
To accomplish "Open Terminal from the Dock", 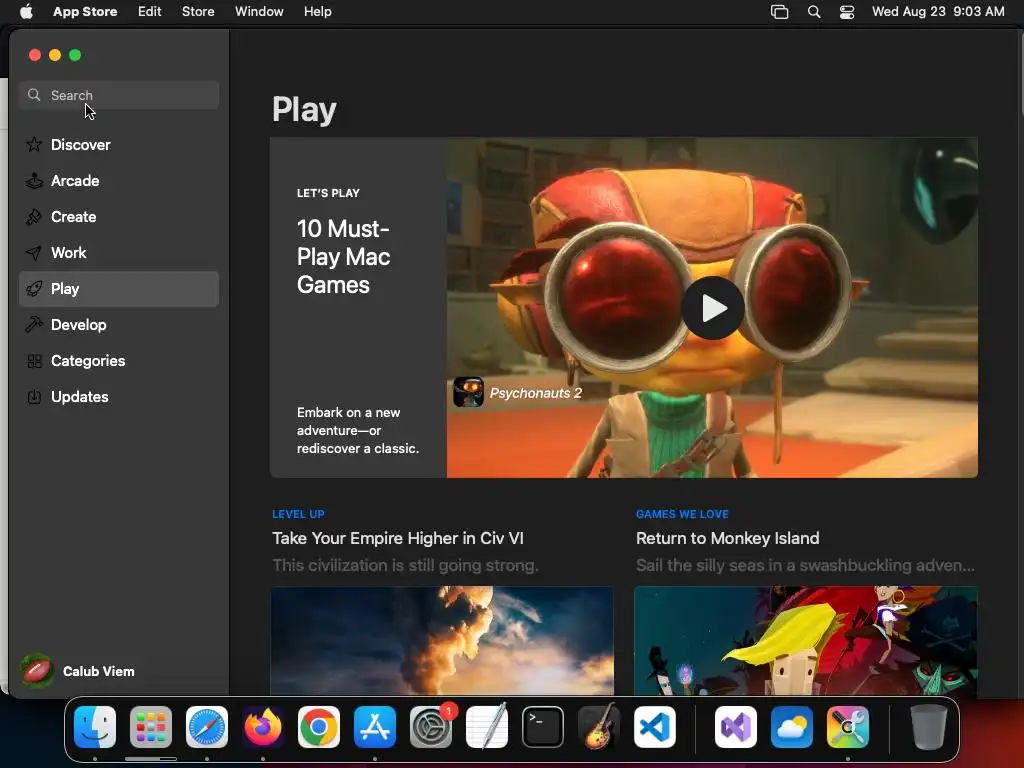I will (x=543, y=726).
